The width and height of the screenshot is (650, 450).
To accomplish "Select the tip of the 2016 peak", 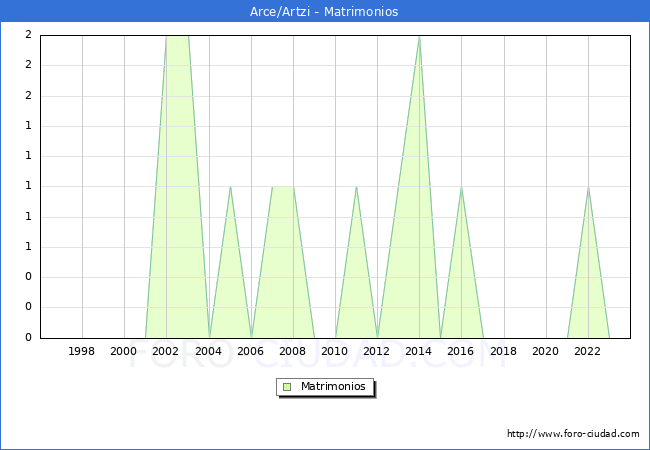I will point(461,187).
